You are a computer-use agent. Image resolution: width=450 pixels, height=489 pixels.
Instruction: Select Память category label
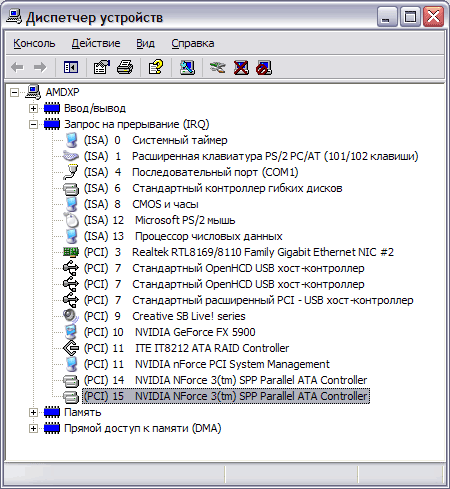click(83, 412)
